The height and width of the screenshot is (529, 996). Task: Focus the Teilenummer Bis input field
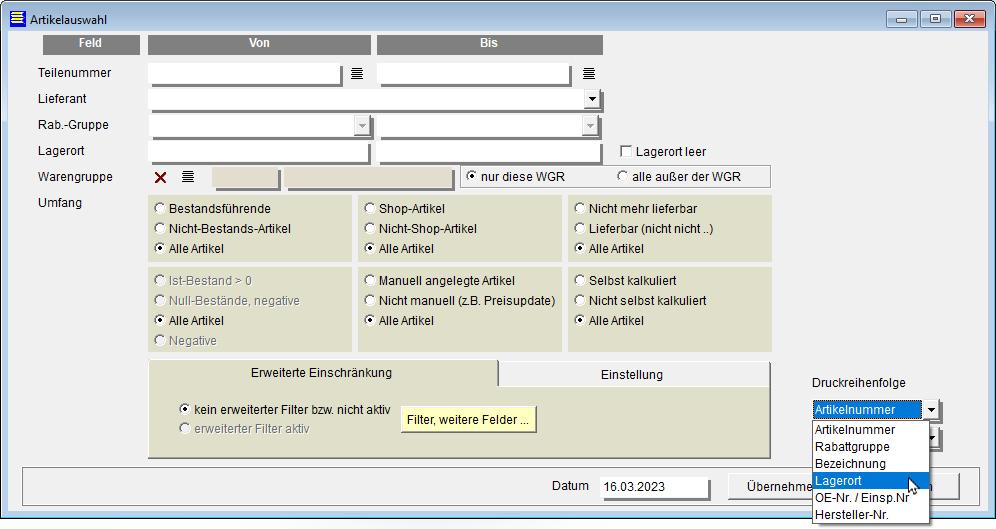[x=474, y=74]
